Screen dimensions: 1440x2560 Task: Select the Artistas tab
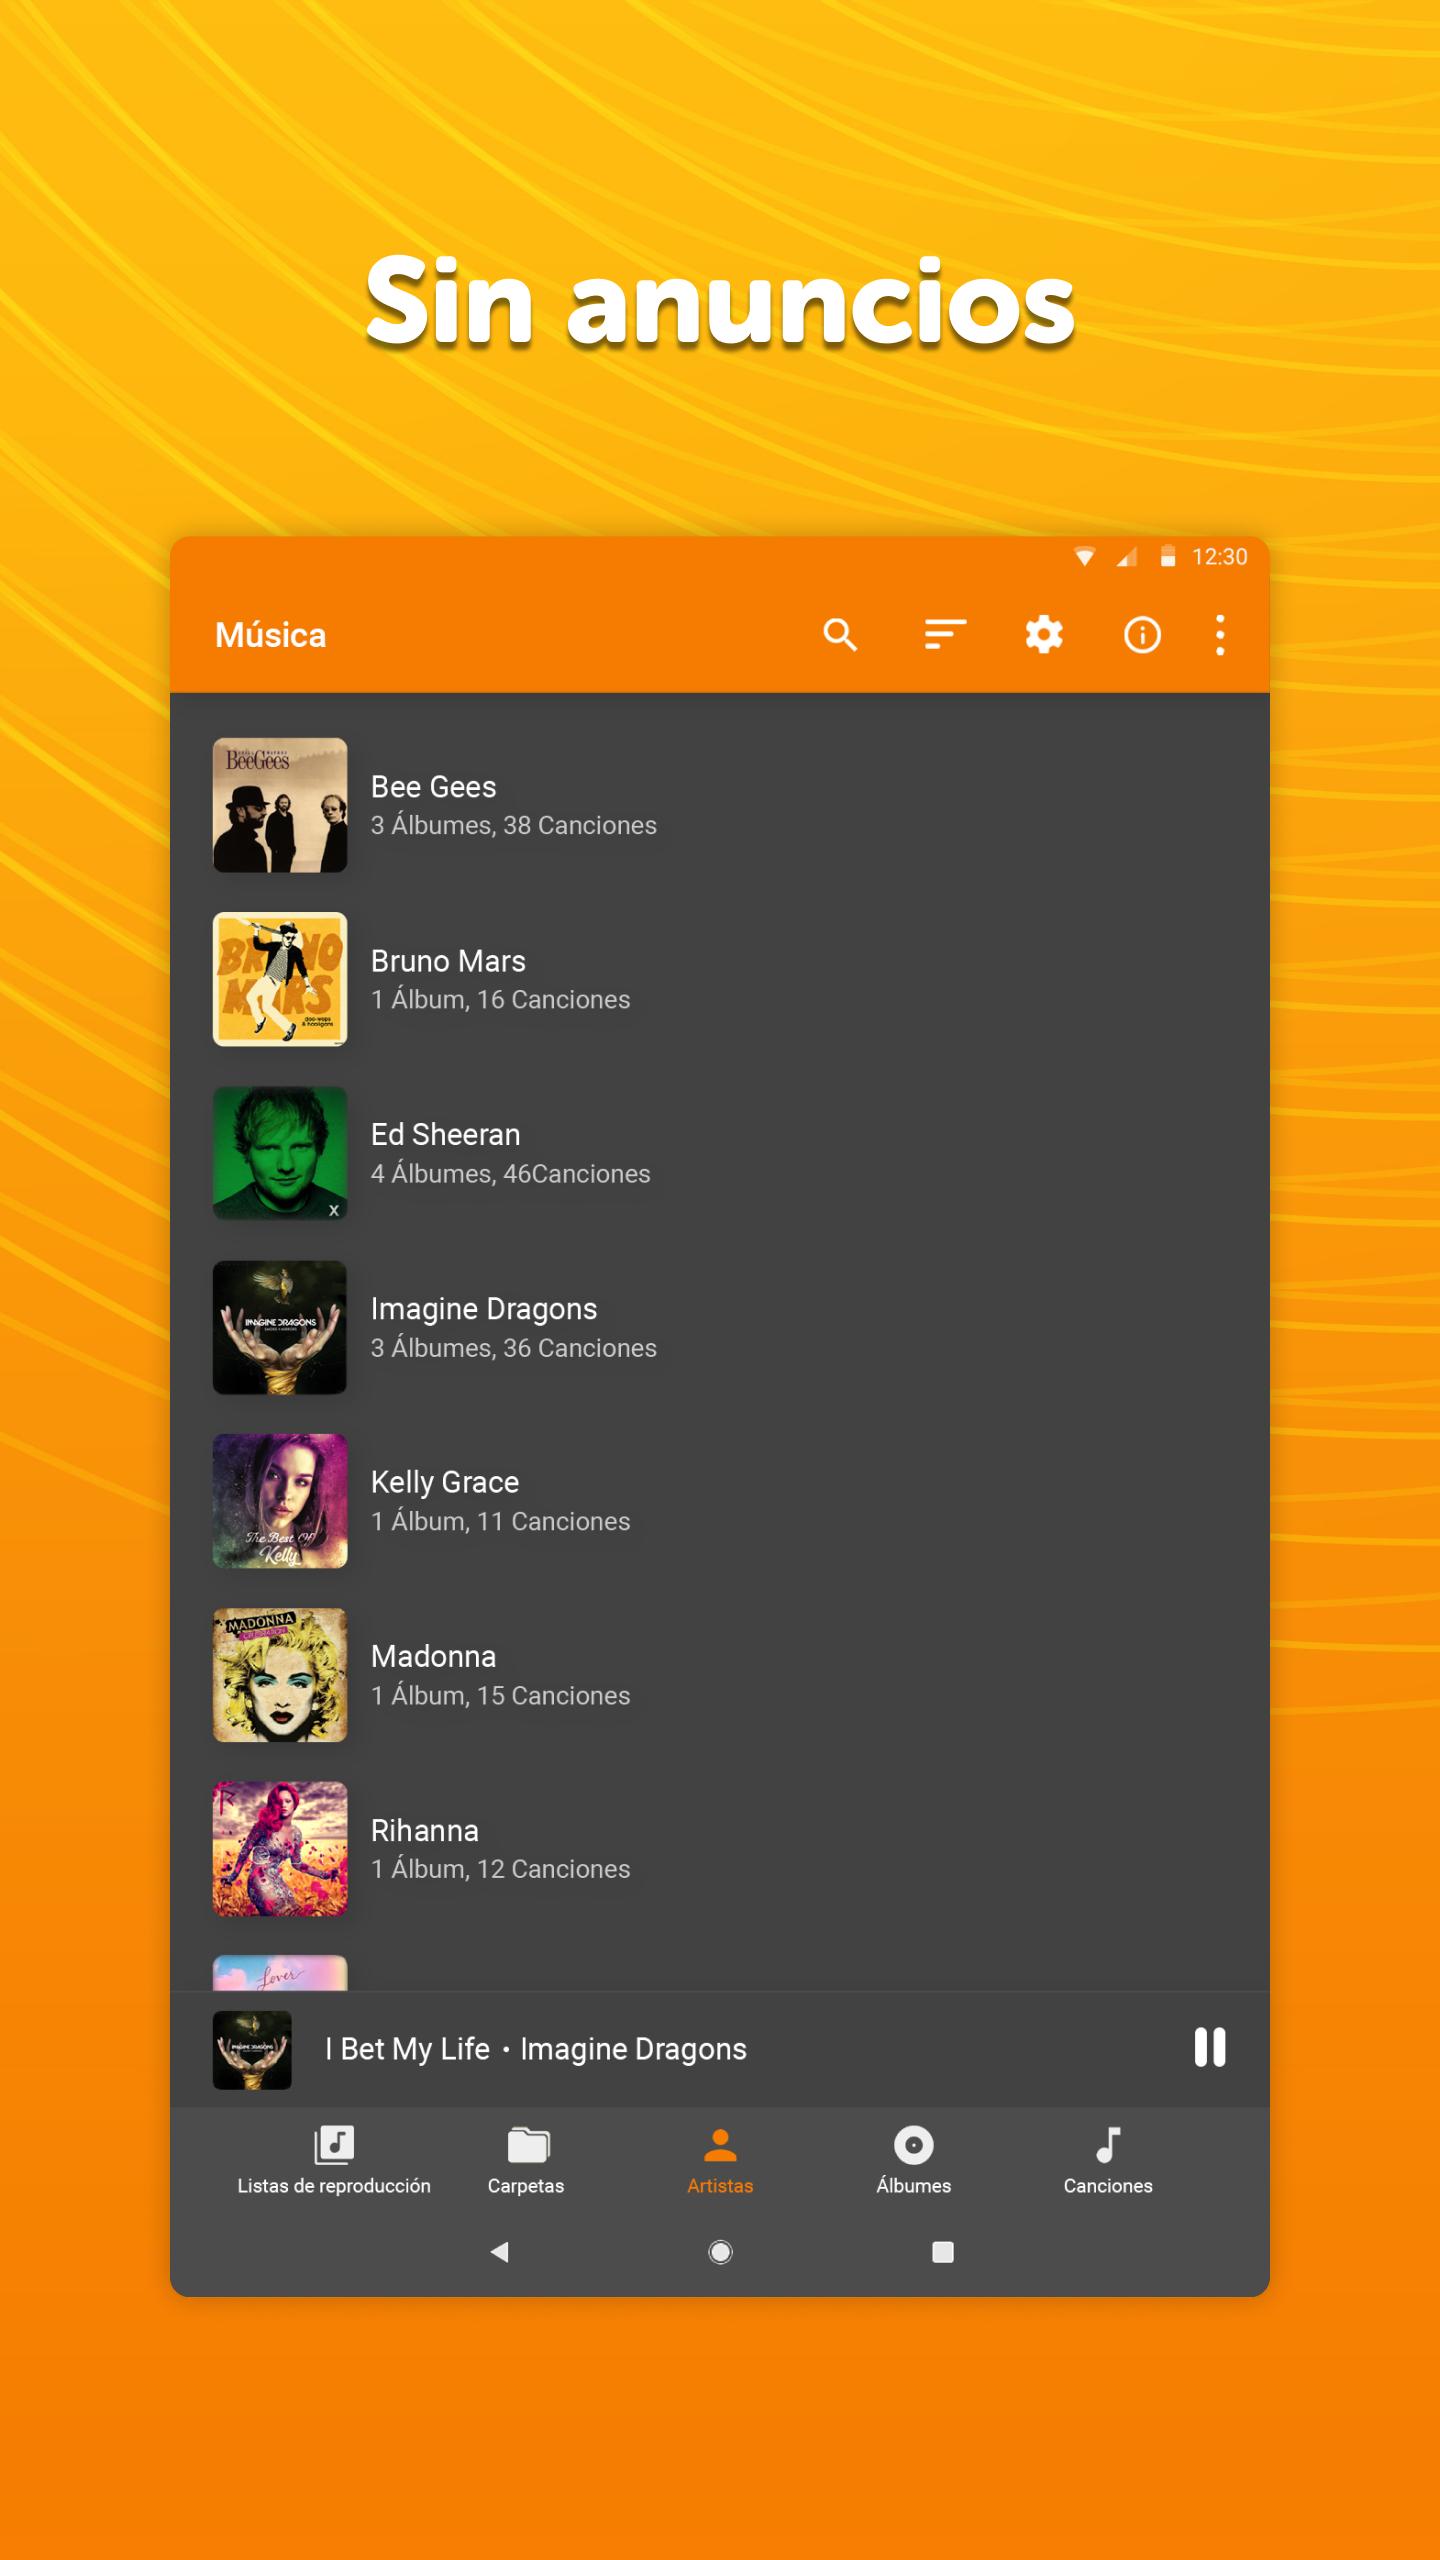pyautogui.click(x=720, y=2162)
